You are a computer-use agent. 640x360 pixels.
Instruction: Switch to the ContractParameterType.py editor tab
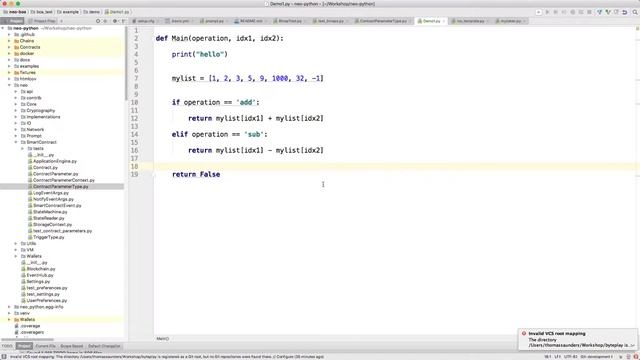[x=383, y=21]
